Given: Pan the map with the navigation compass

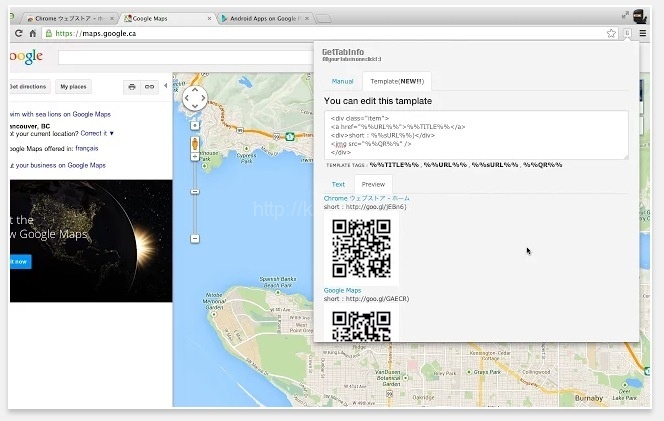Looking at the screenshot, I should point(195,98).
